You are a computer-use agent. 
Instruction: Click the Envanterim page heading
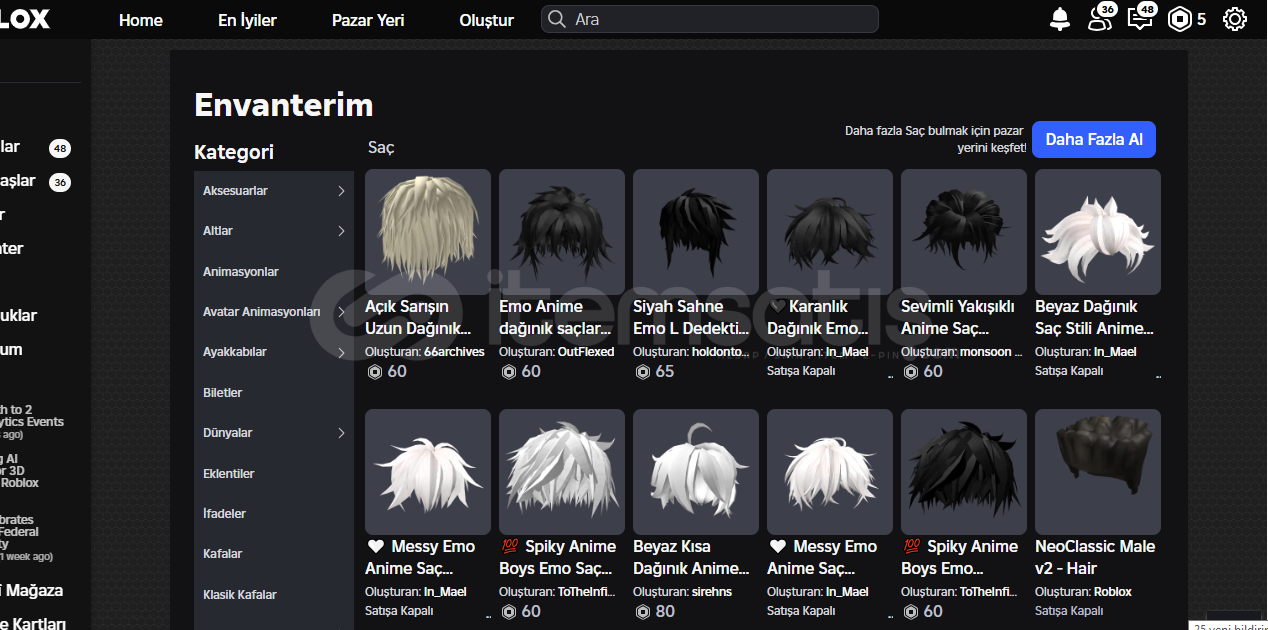pyautogui.click(x=284, y=105)
